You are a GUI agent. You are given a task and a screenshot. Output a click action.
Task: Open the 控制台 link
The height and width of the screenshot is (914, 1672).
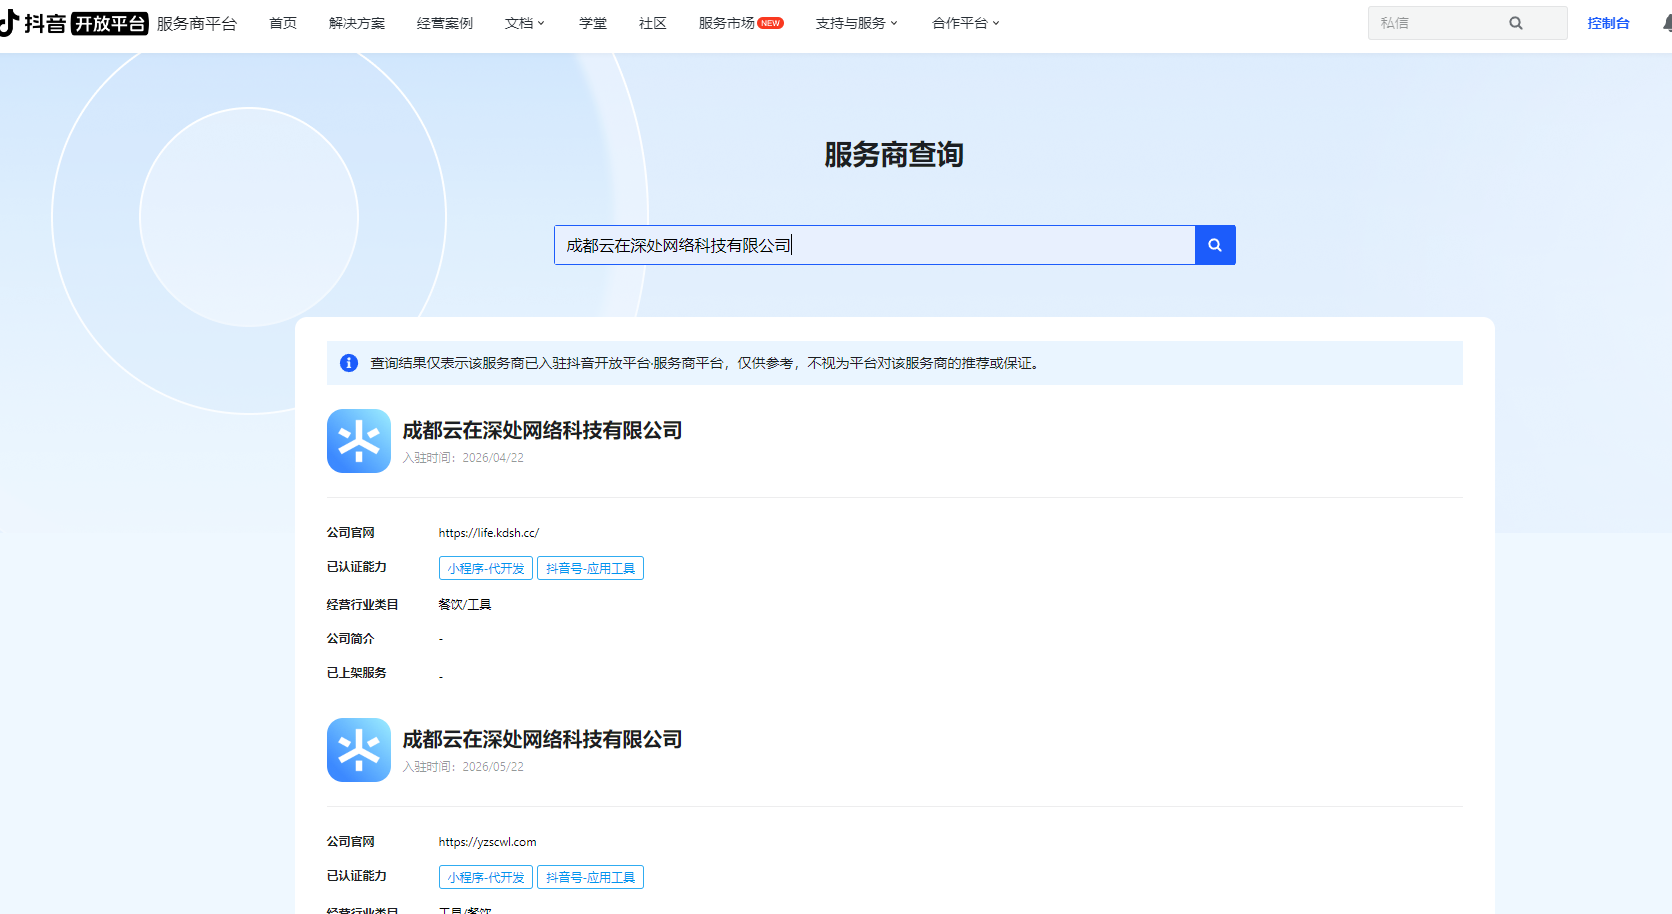click(x=1608, y=23)
